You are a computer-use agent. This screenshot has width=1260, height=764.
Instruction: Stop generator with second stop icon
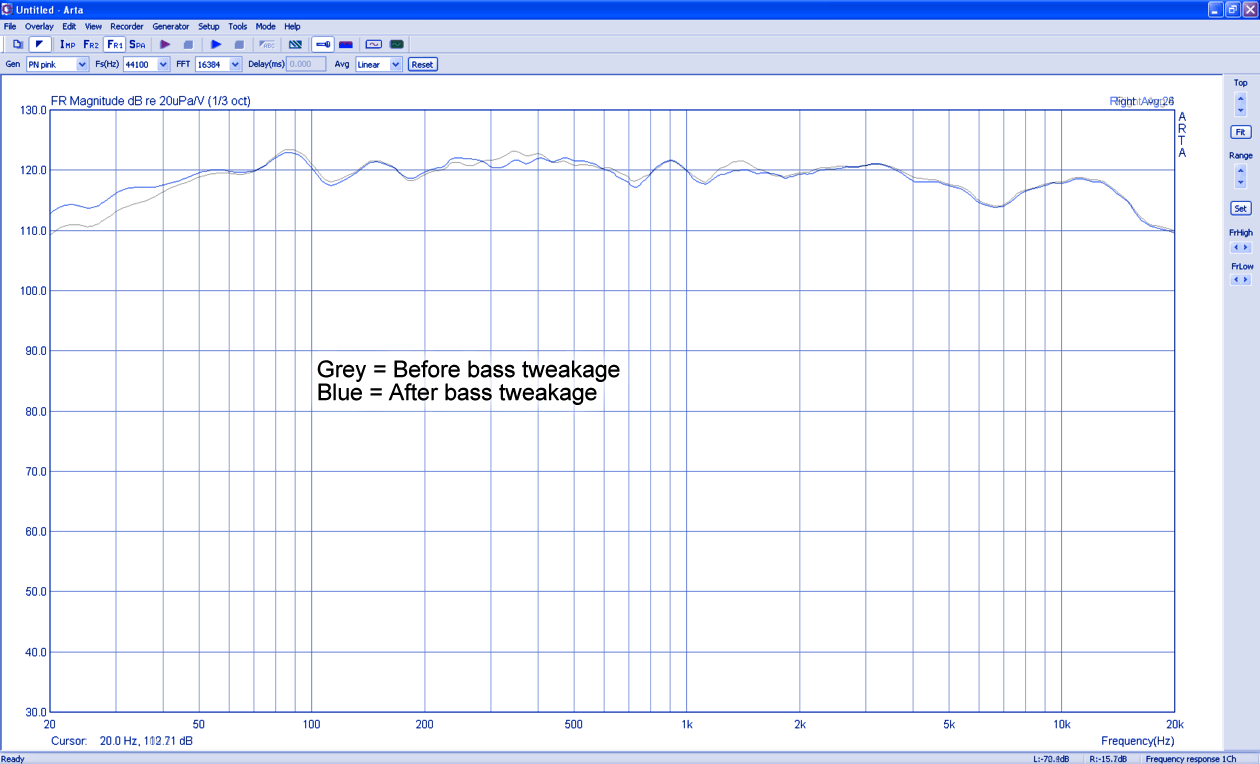click(x=239, y=44)
